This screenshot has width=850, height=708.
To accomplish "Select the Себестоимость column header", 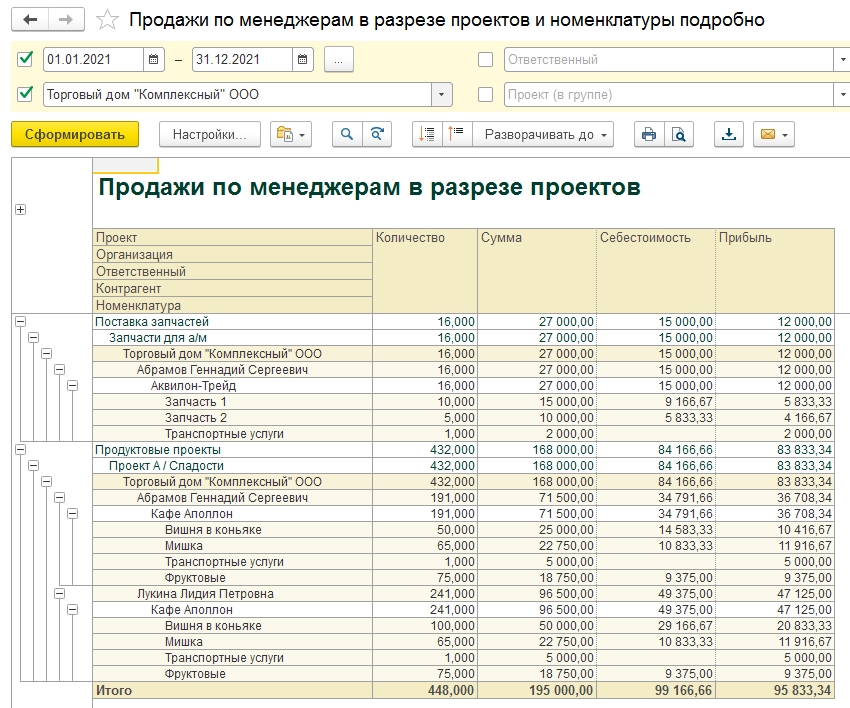I will point(656,271).
